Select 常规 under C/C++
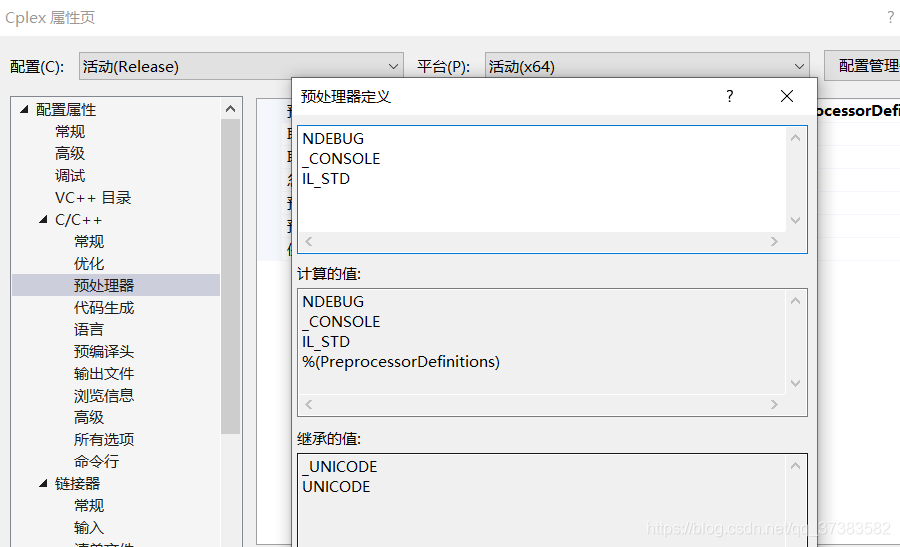This screenshot has height=547, width=900. tap(89, 242)
